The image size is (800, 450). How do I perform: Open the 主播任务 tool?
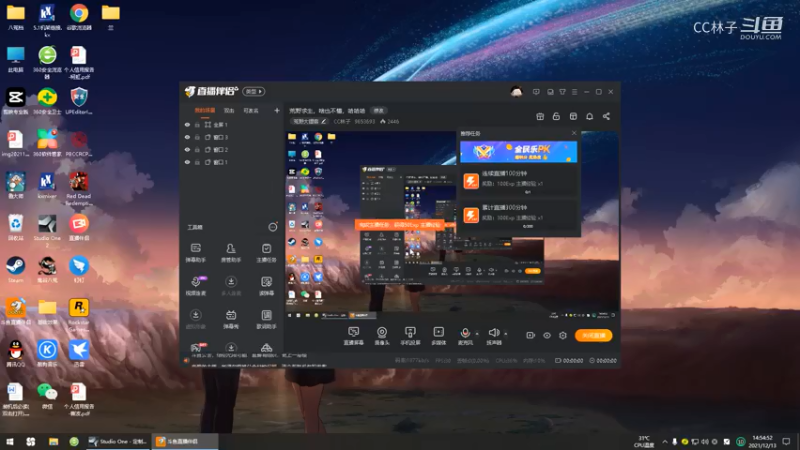(x=266, y=253)
